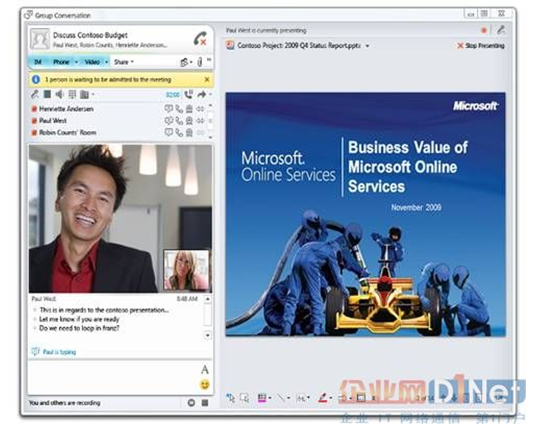This screenshot has height=431, width=538.
Task: Click the chat history scroll-up arrow
Action: click(208, 299)
